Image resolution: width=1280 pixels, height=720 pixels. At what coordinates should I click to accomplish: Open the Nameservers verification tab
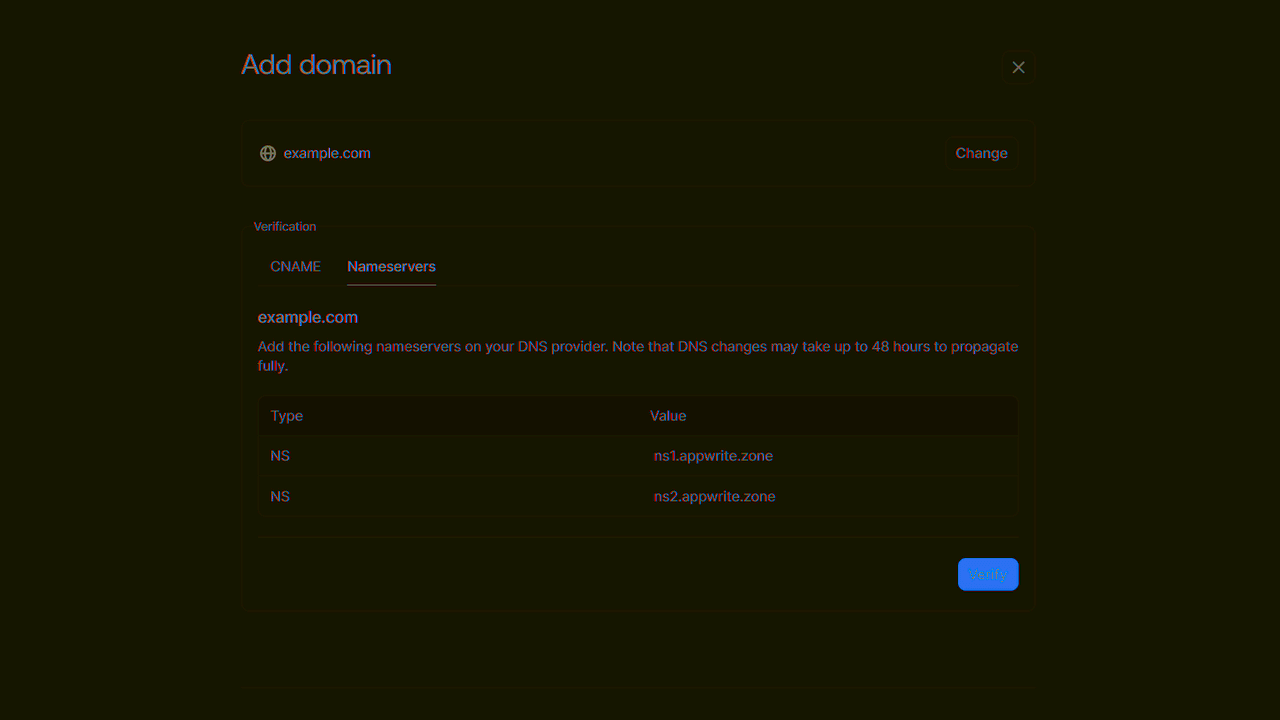(x=391, y=266)
